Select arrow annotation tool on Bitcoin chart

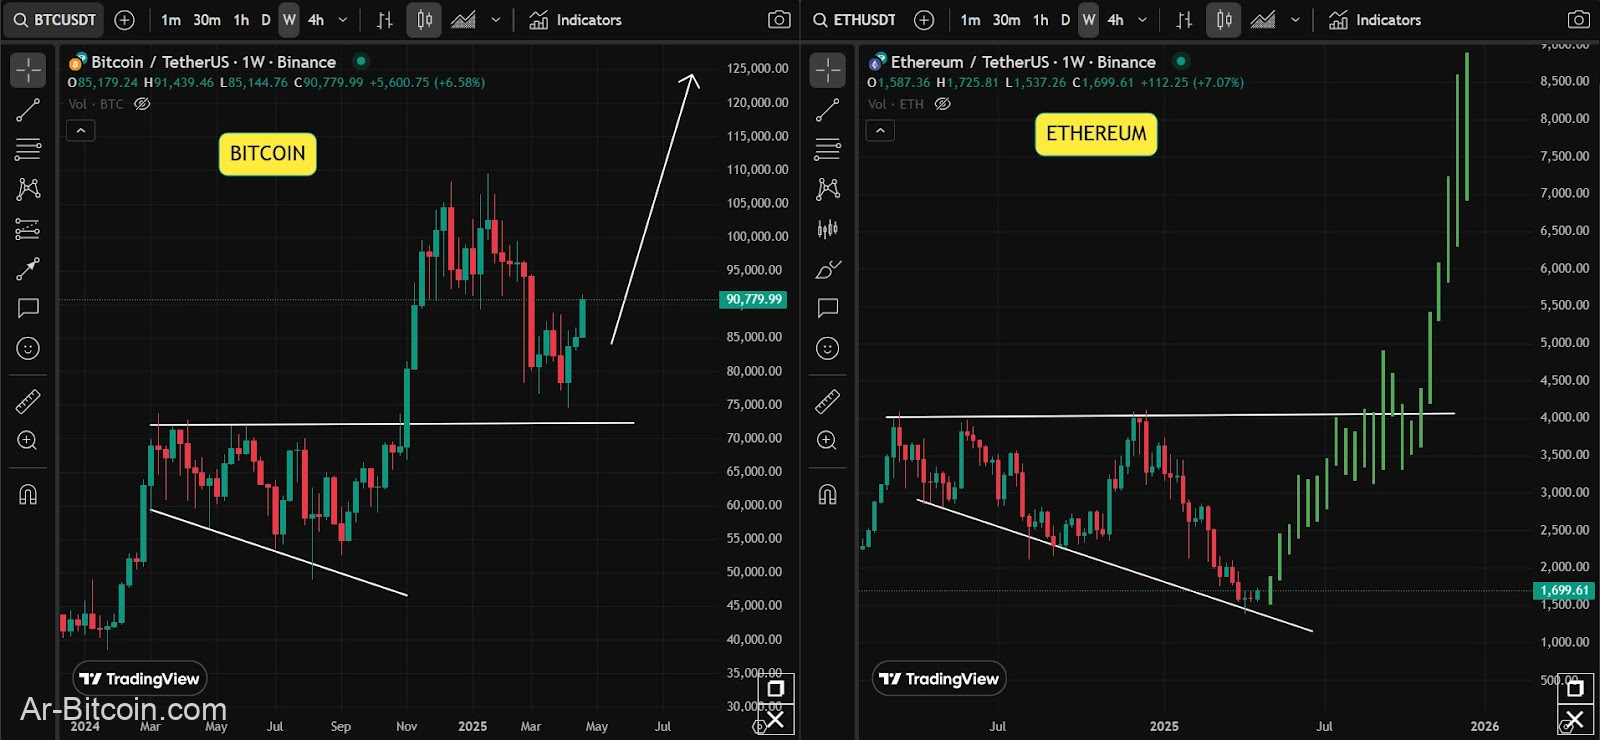(x=28, y=269)
